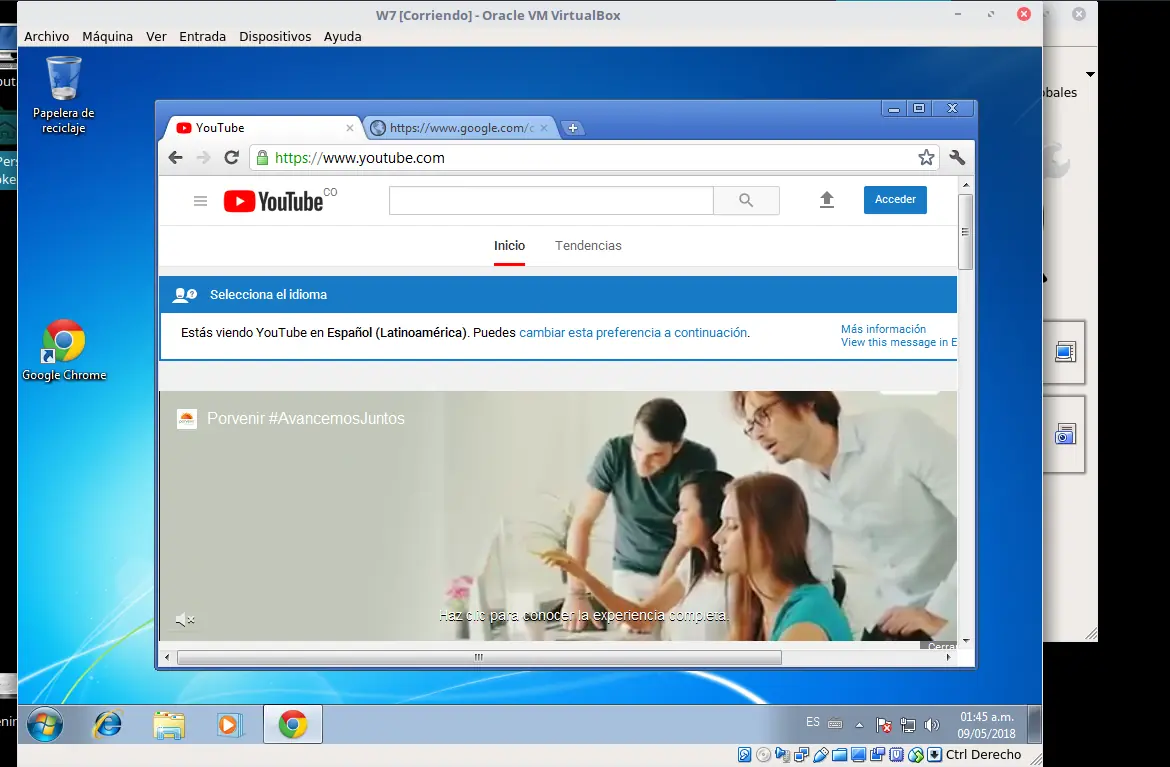This screenshot has width=1170, height=767.
Task: Unmute the Porvenir video with speaker icon
Action: 184,619
